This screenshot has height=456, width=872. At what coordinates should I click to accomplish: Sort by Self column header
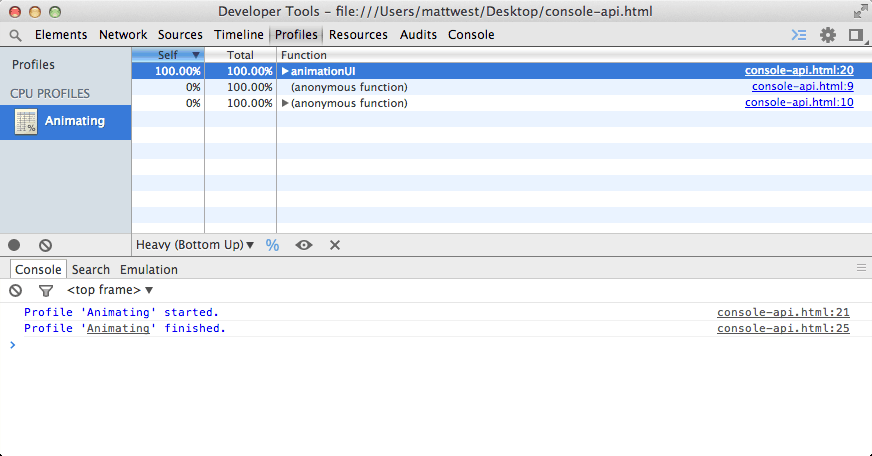point(168,55)
